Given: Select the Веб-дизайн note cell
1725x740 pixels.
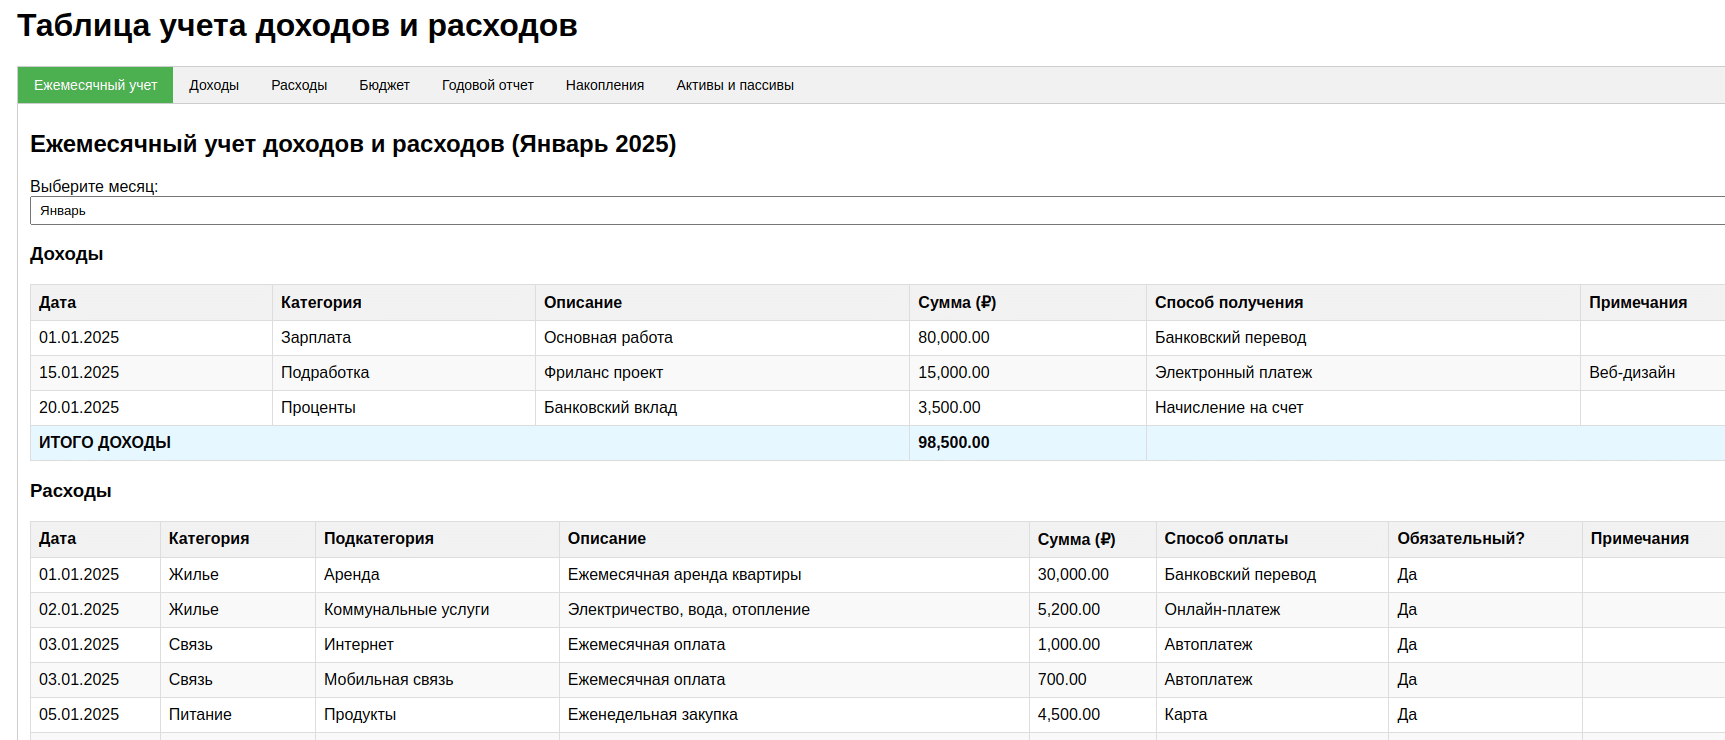Looking at the screenshot, I should coord(1631,373).
